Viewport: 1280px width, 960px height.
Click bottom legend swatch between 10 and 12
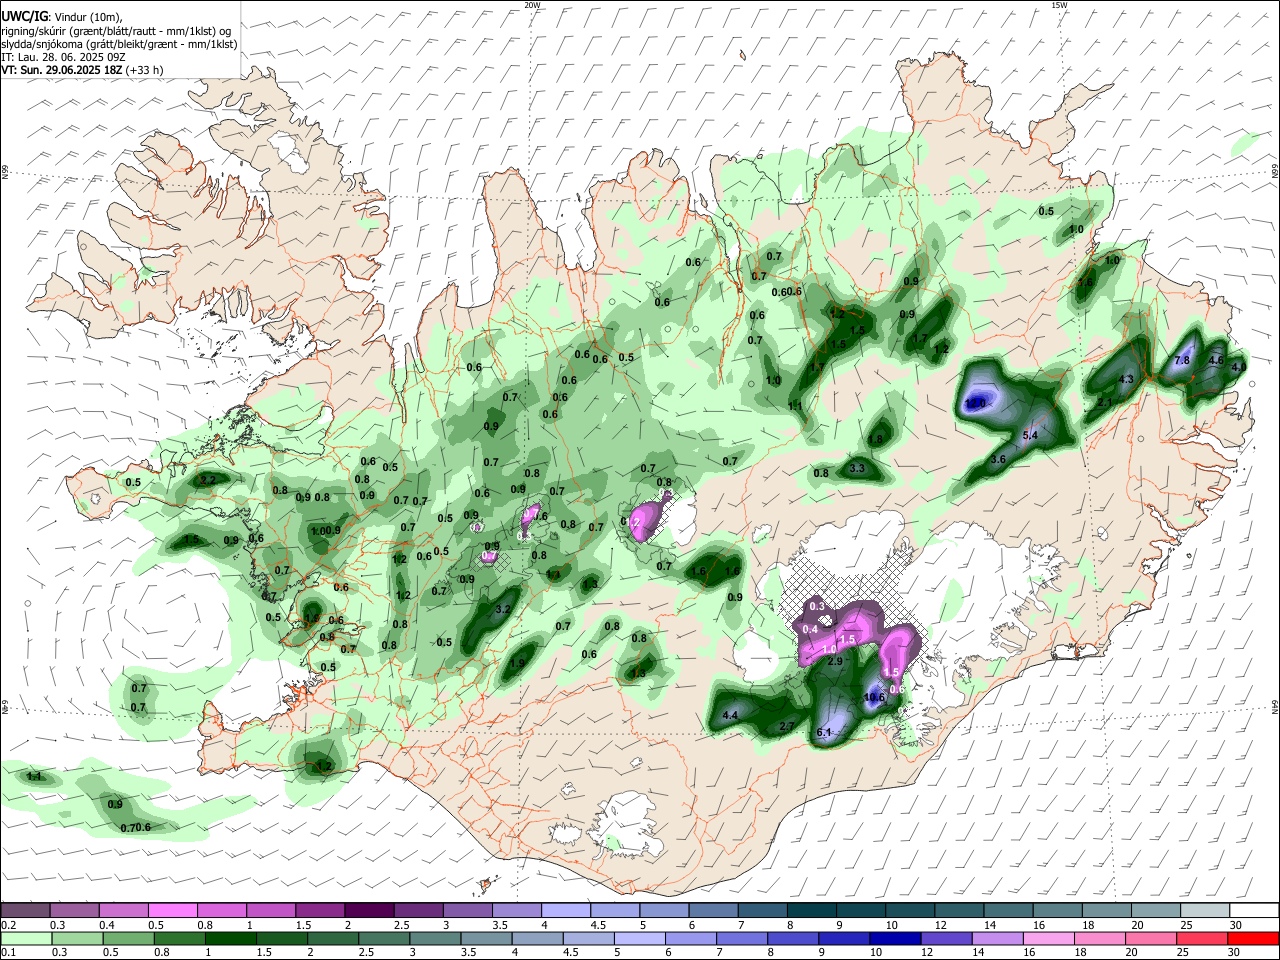coord(893,938)
